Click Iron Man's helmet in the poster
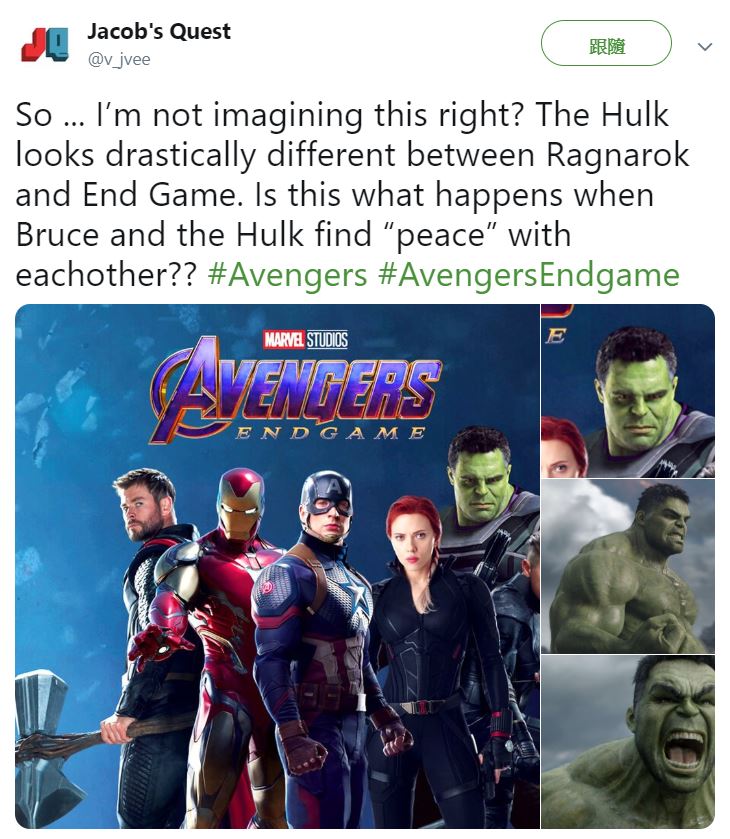Image resolution: width=730 pixels, height=839 pixels. click(x=240, y=504)
